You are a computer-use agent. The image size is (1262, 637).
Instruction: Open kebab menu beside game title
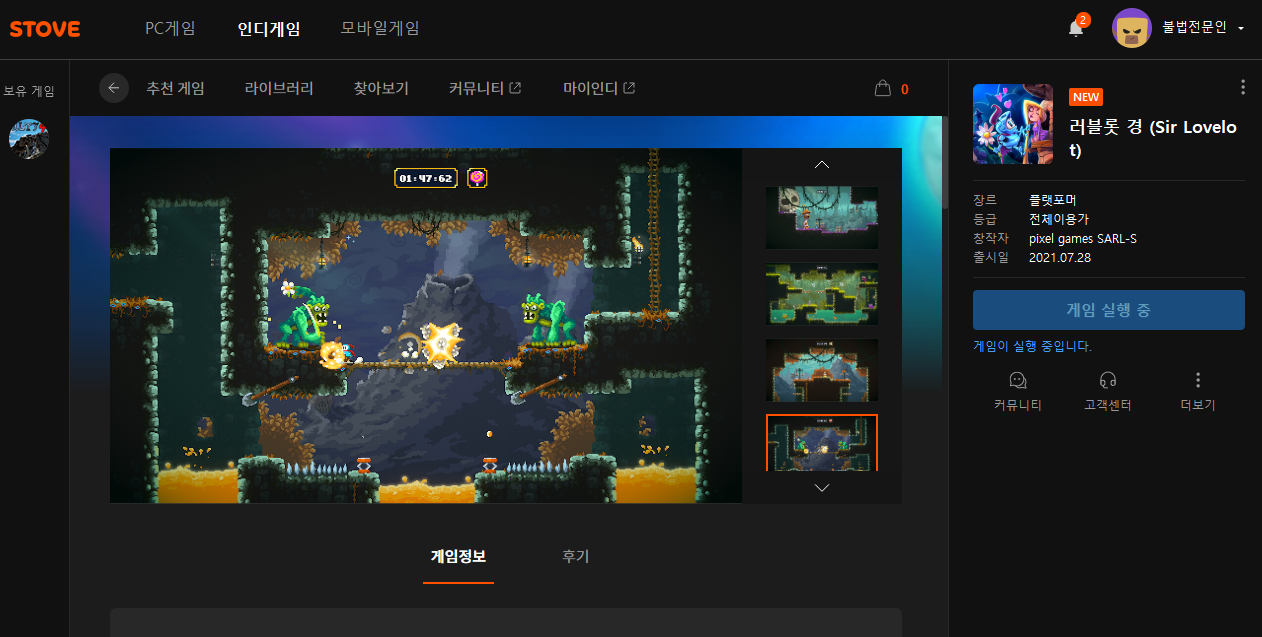point(1242,87)
